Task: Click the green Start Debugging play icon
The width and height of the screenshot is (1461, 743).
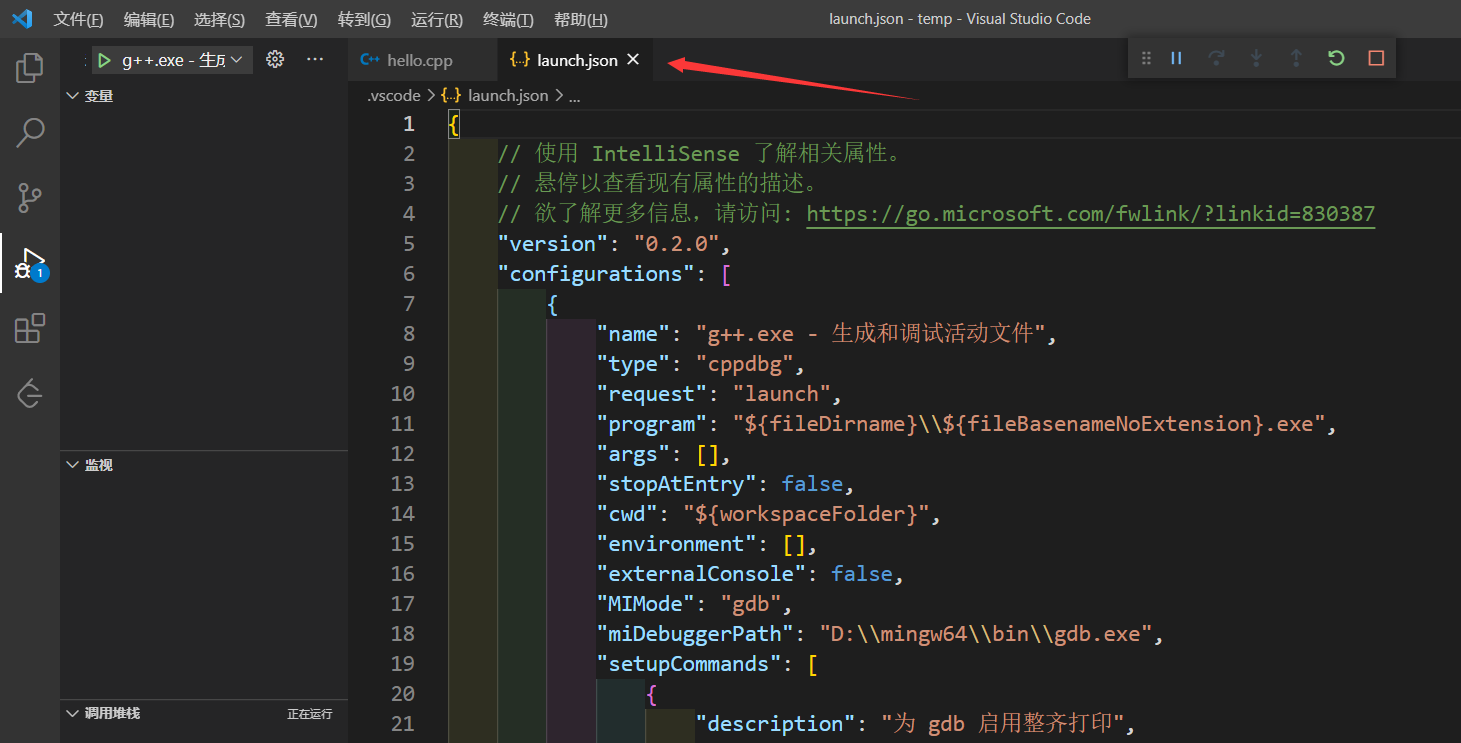Action: (104, 60)
